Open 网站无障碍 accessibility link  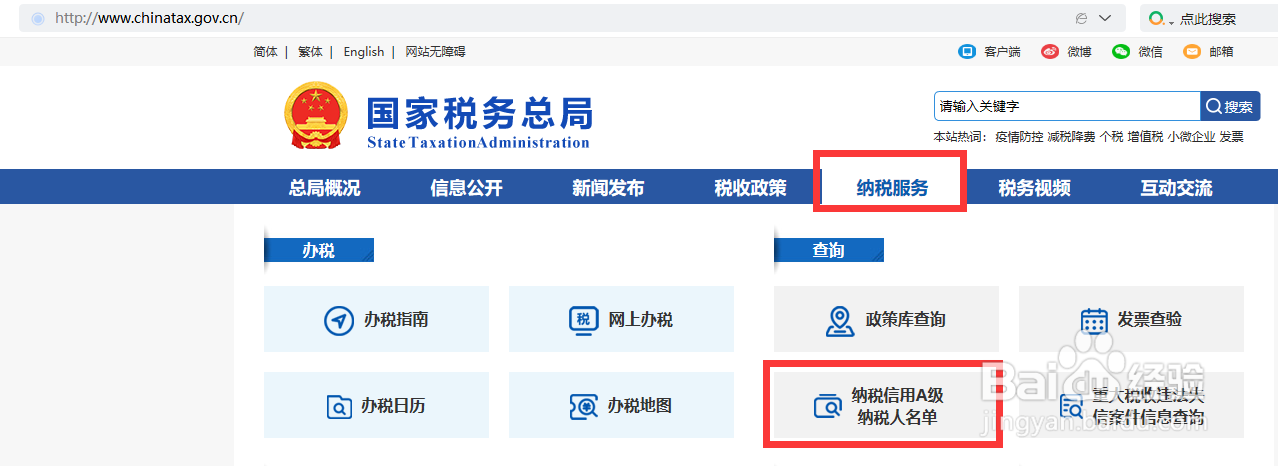pyautogui.click(x=435, y=52)
